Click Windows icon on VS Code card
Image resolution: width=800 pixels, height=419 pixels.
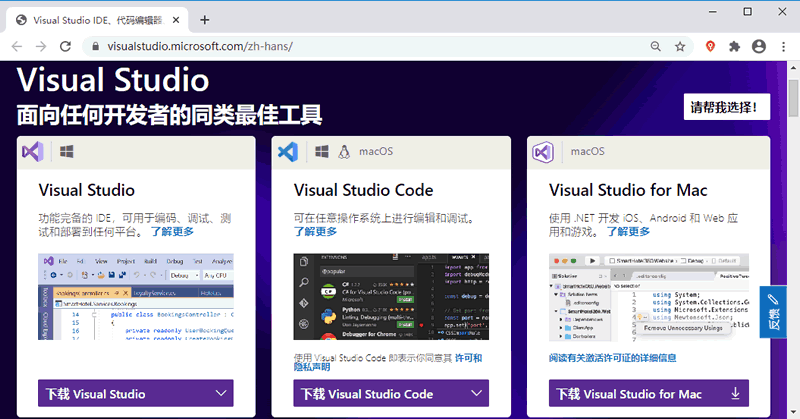pyautogui.click(x=321, y=152)
